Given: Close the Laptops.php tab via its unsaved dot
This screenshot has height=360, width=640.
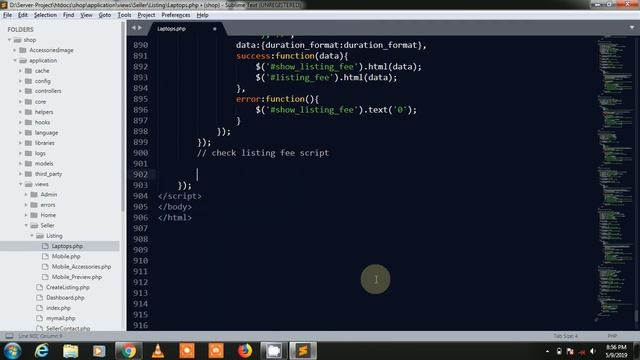Looking at the screenshot, I should point(215,29).
